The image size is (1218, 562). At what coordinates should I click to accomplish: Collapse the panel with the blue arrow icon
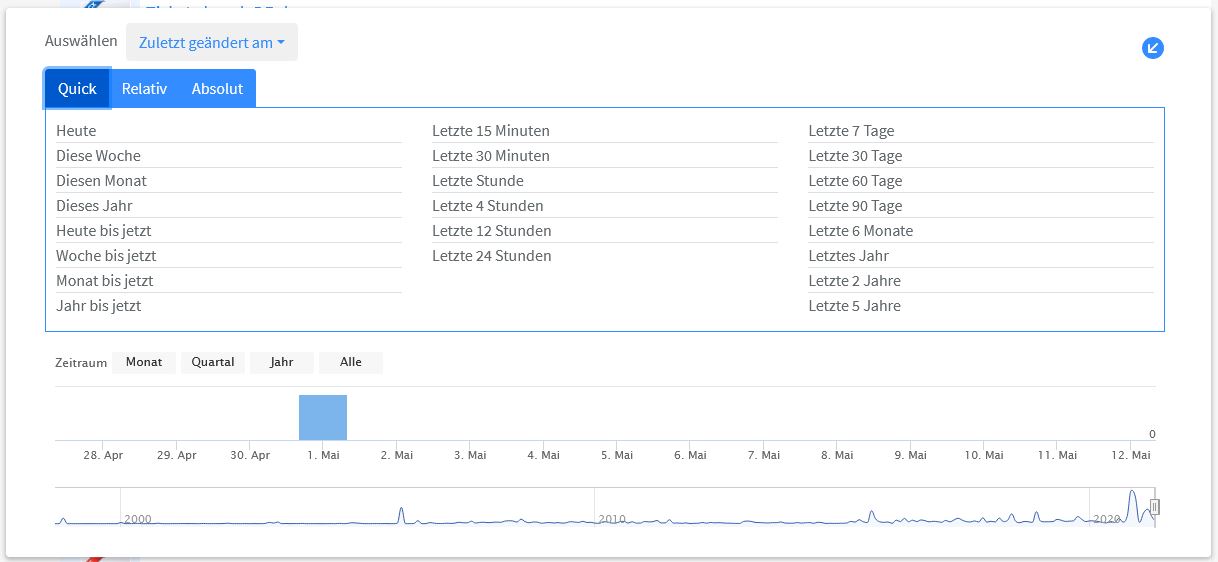pyautogui.click(x=1153, y=47)
